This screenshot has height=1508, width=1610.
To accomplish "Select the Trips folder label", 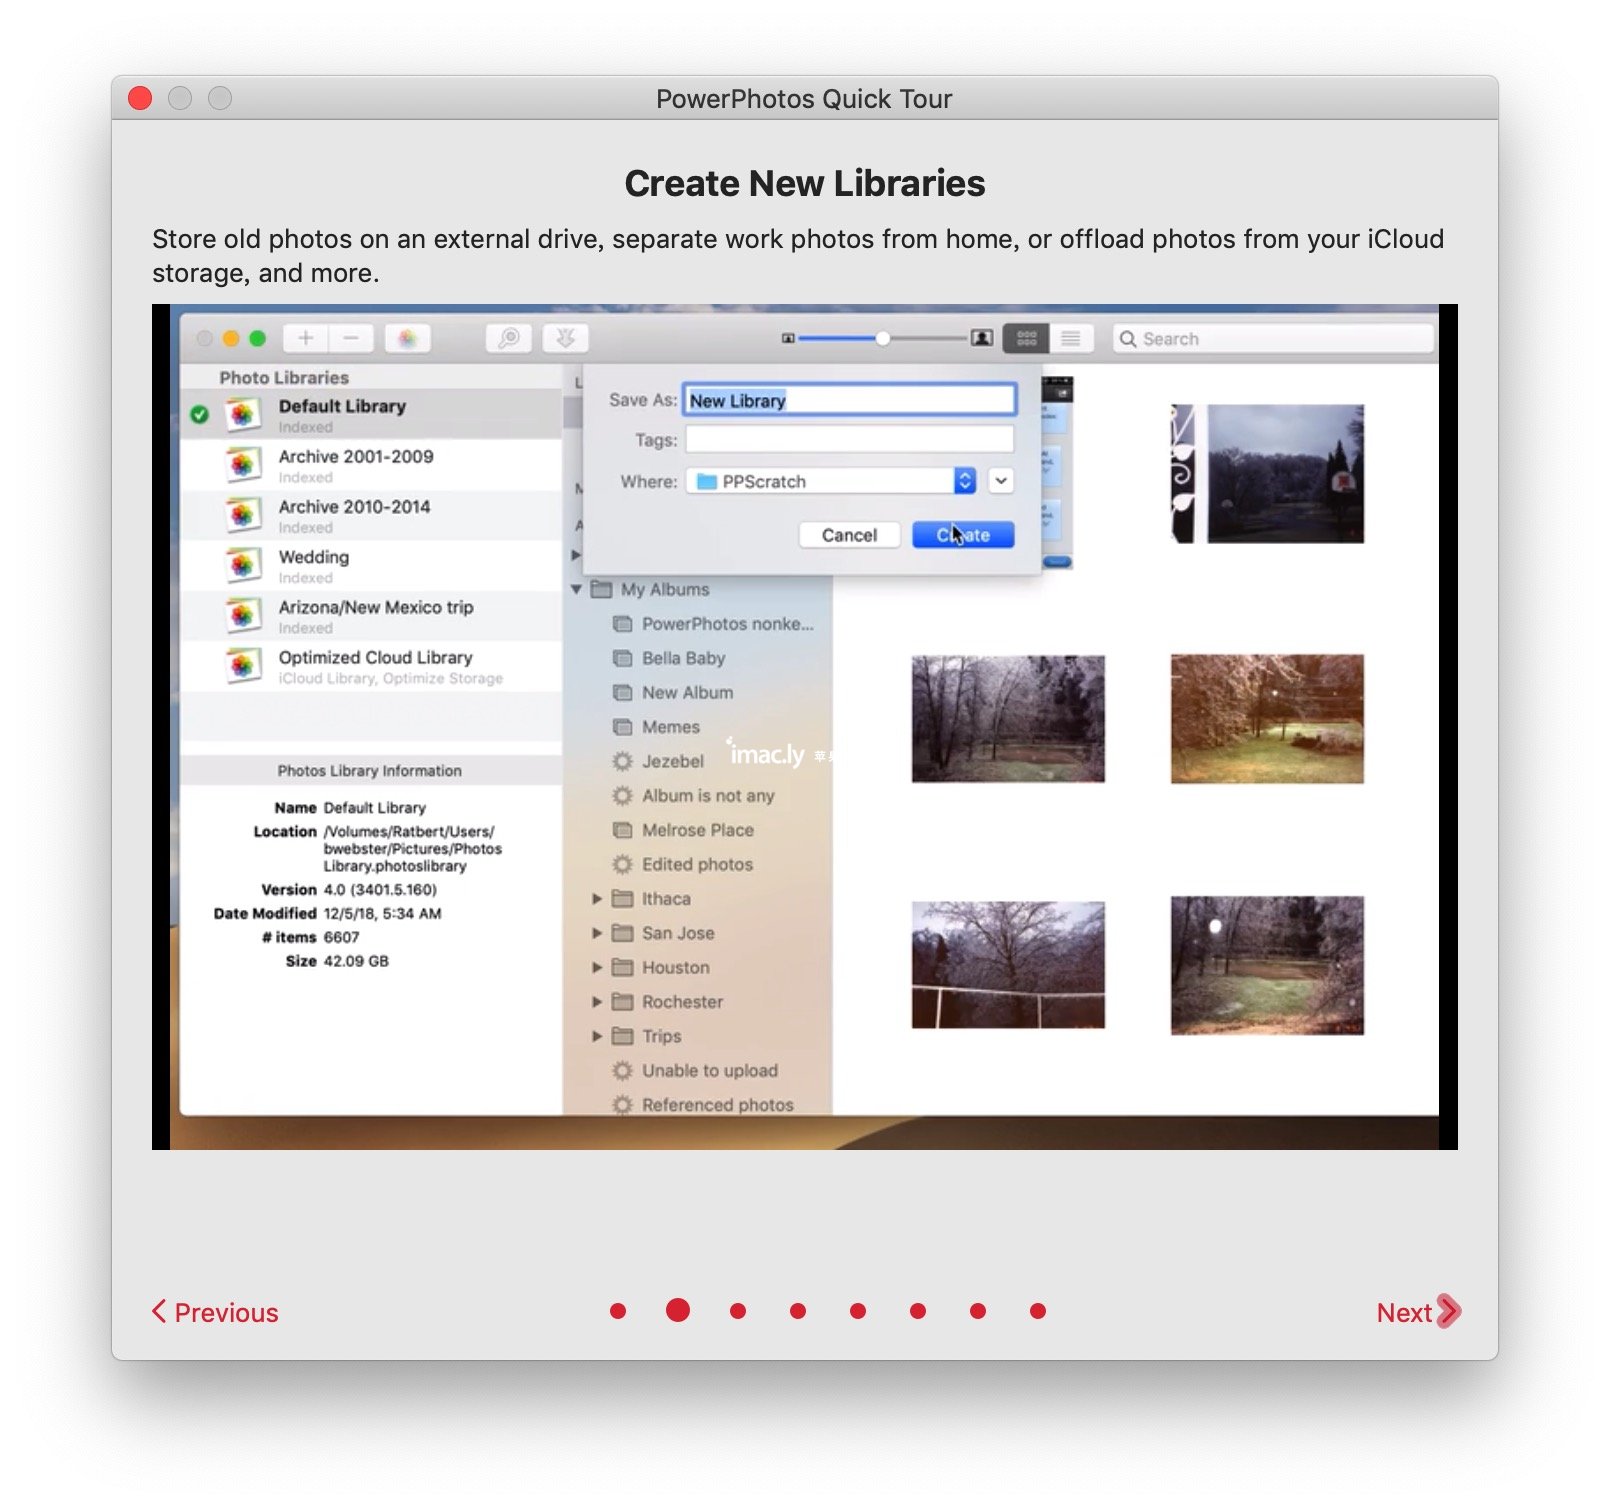I will 661,1036.
